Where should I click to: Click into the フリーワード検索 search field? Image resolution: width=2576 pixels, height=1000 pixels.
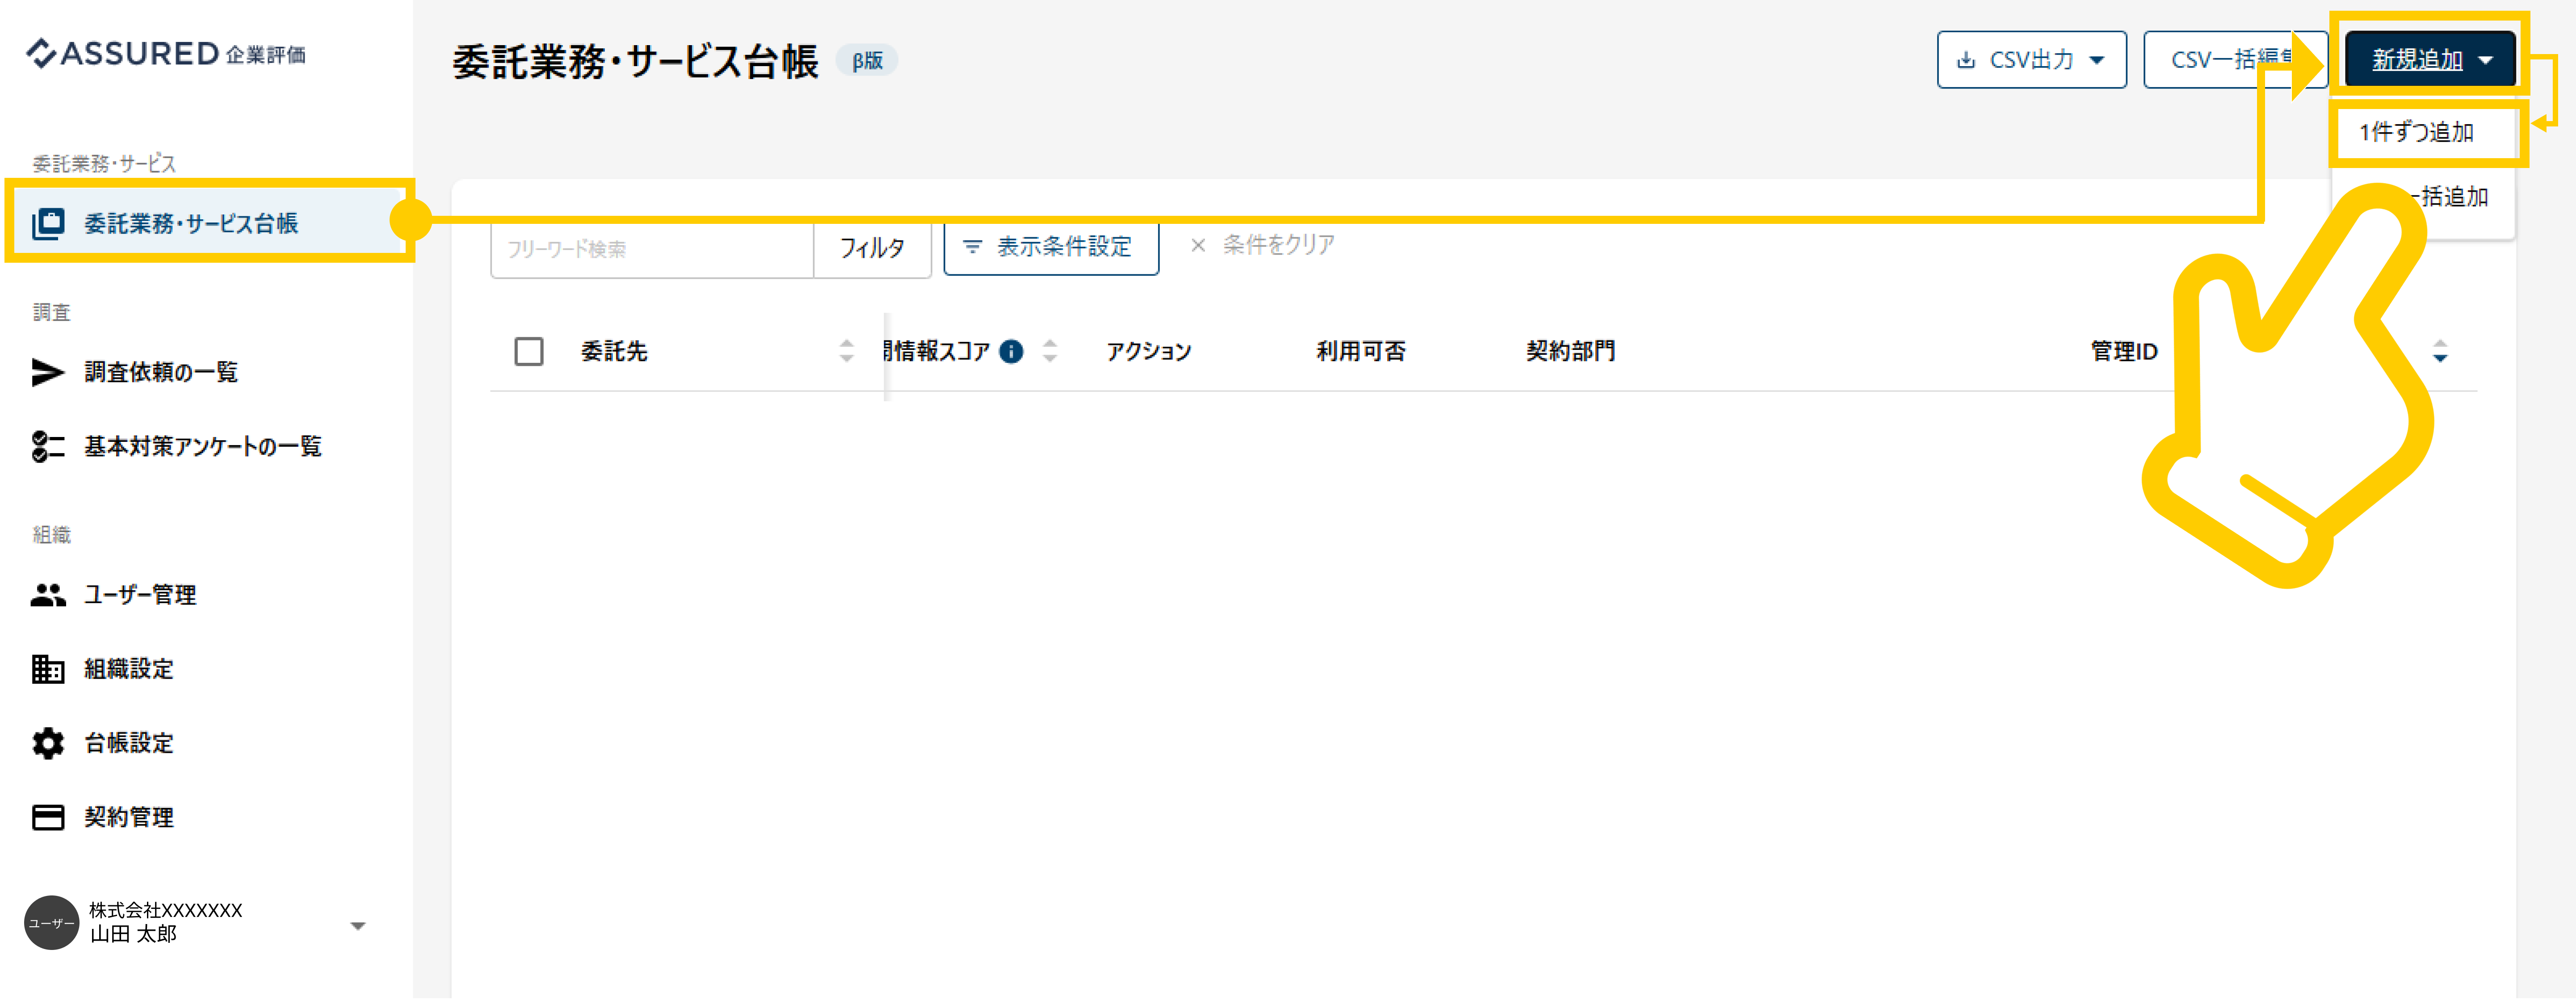[x=652, y=248]
